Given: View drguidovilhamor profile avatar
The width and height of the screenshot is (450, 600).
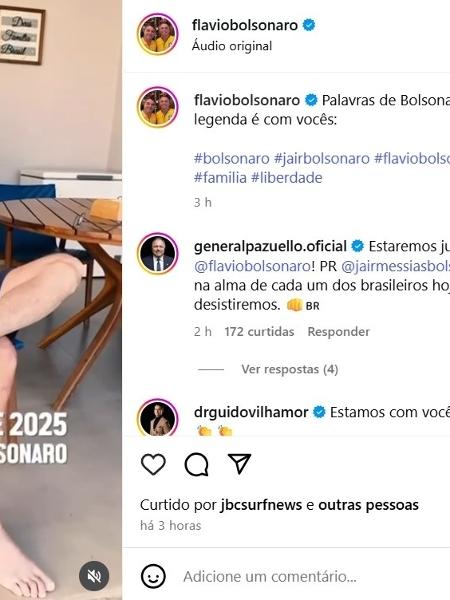Looking at the screenshot, I should click(x=158, y=418).
